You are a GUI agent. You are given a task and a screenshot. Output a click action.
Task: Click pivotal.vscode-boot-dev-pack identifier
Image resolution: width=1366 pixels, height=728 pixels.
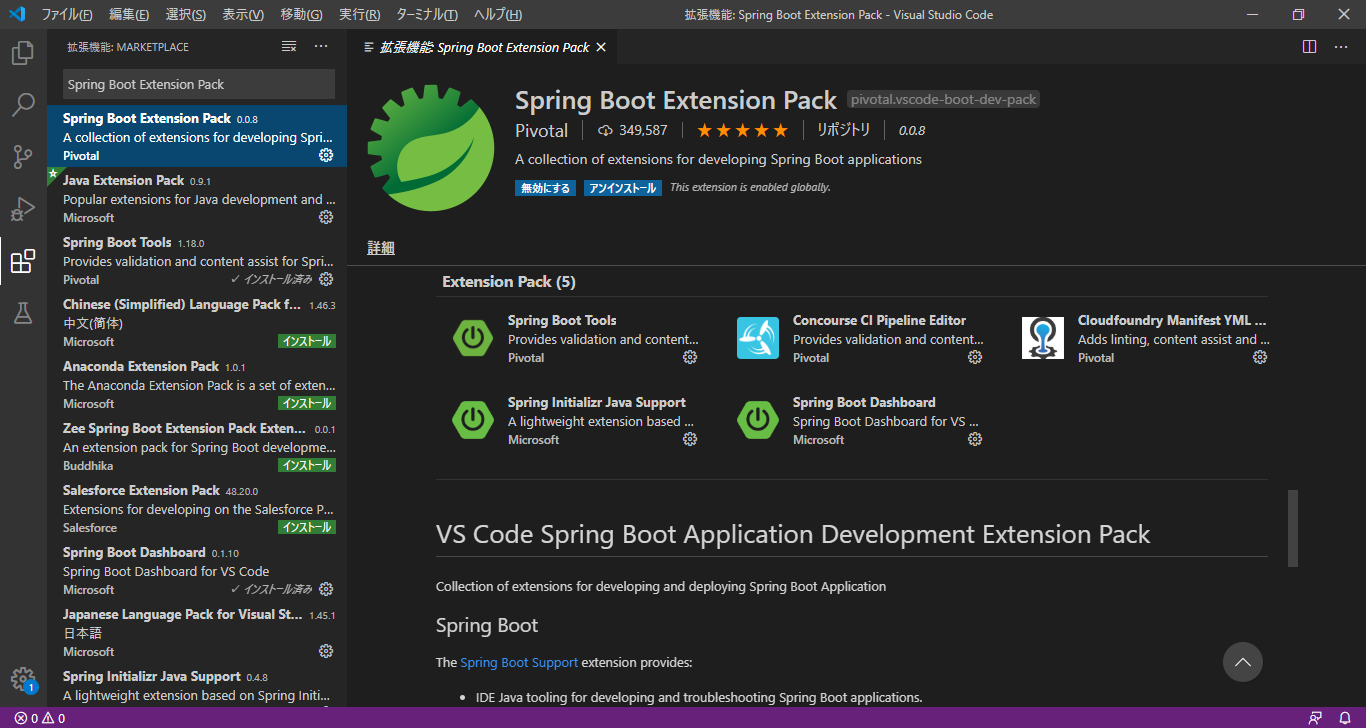[x=944, y=99]
